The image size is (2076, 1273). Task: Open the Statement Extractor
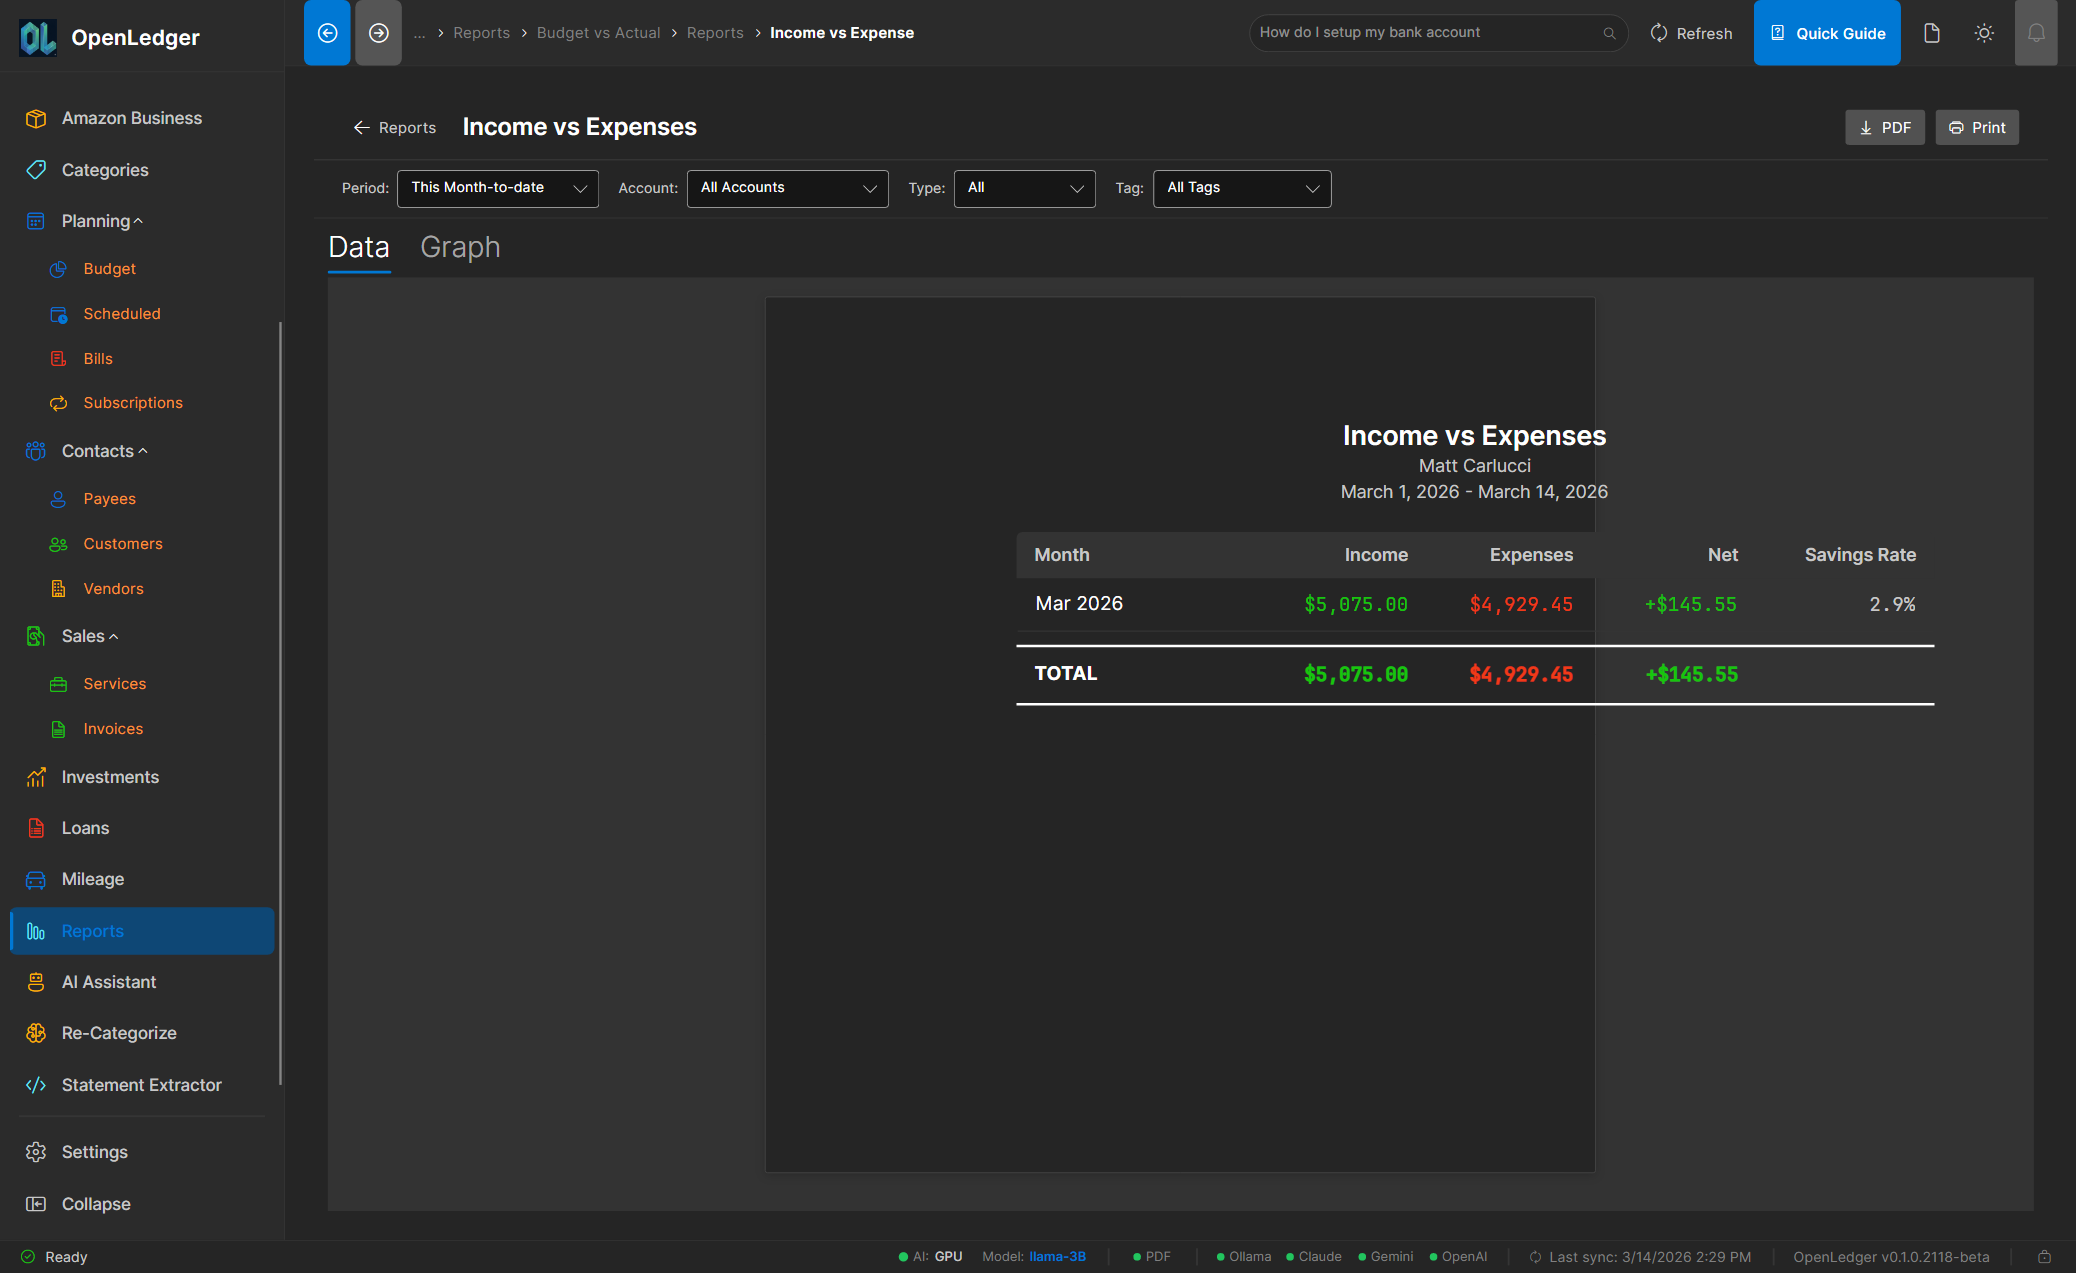(x=140, y=1085)
